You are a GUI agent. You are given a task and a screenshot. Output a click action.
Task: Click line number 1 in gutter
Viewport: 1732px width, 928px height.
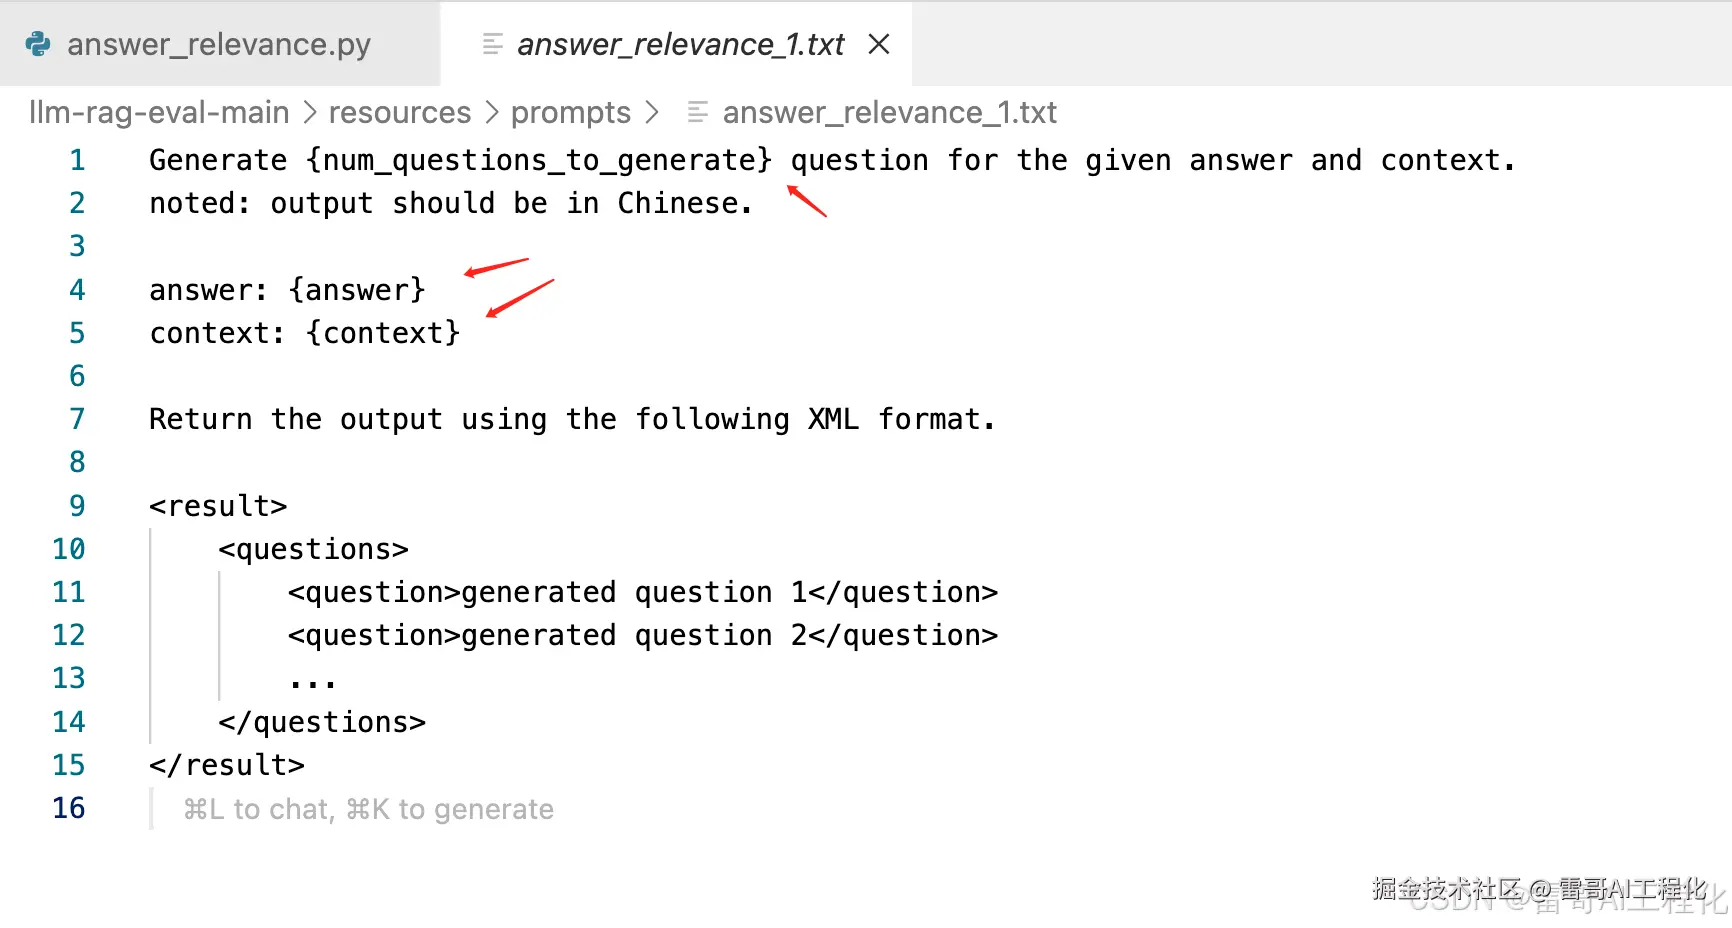click(x=77, y=160)
